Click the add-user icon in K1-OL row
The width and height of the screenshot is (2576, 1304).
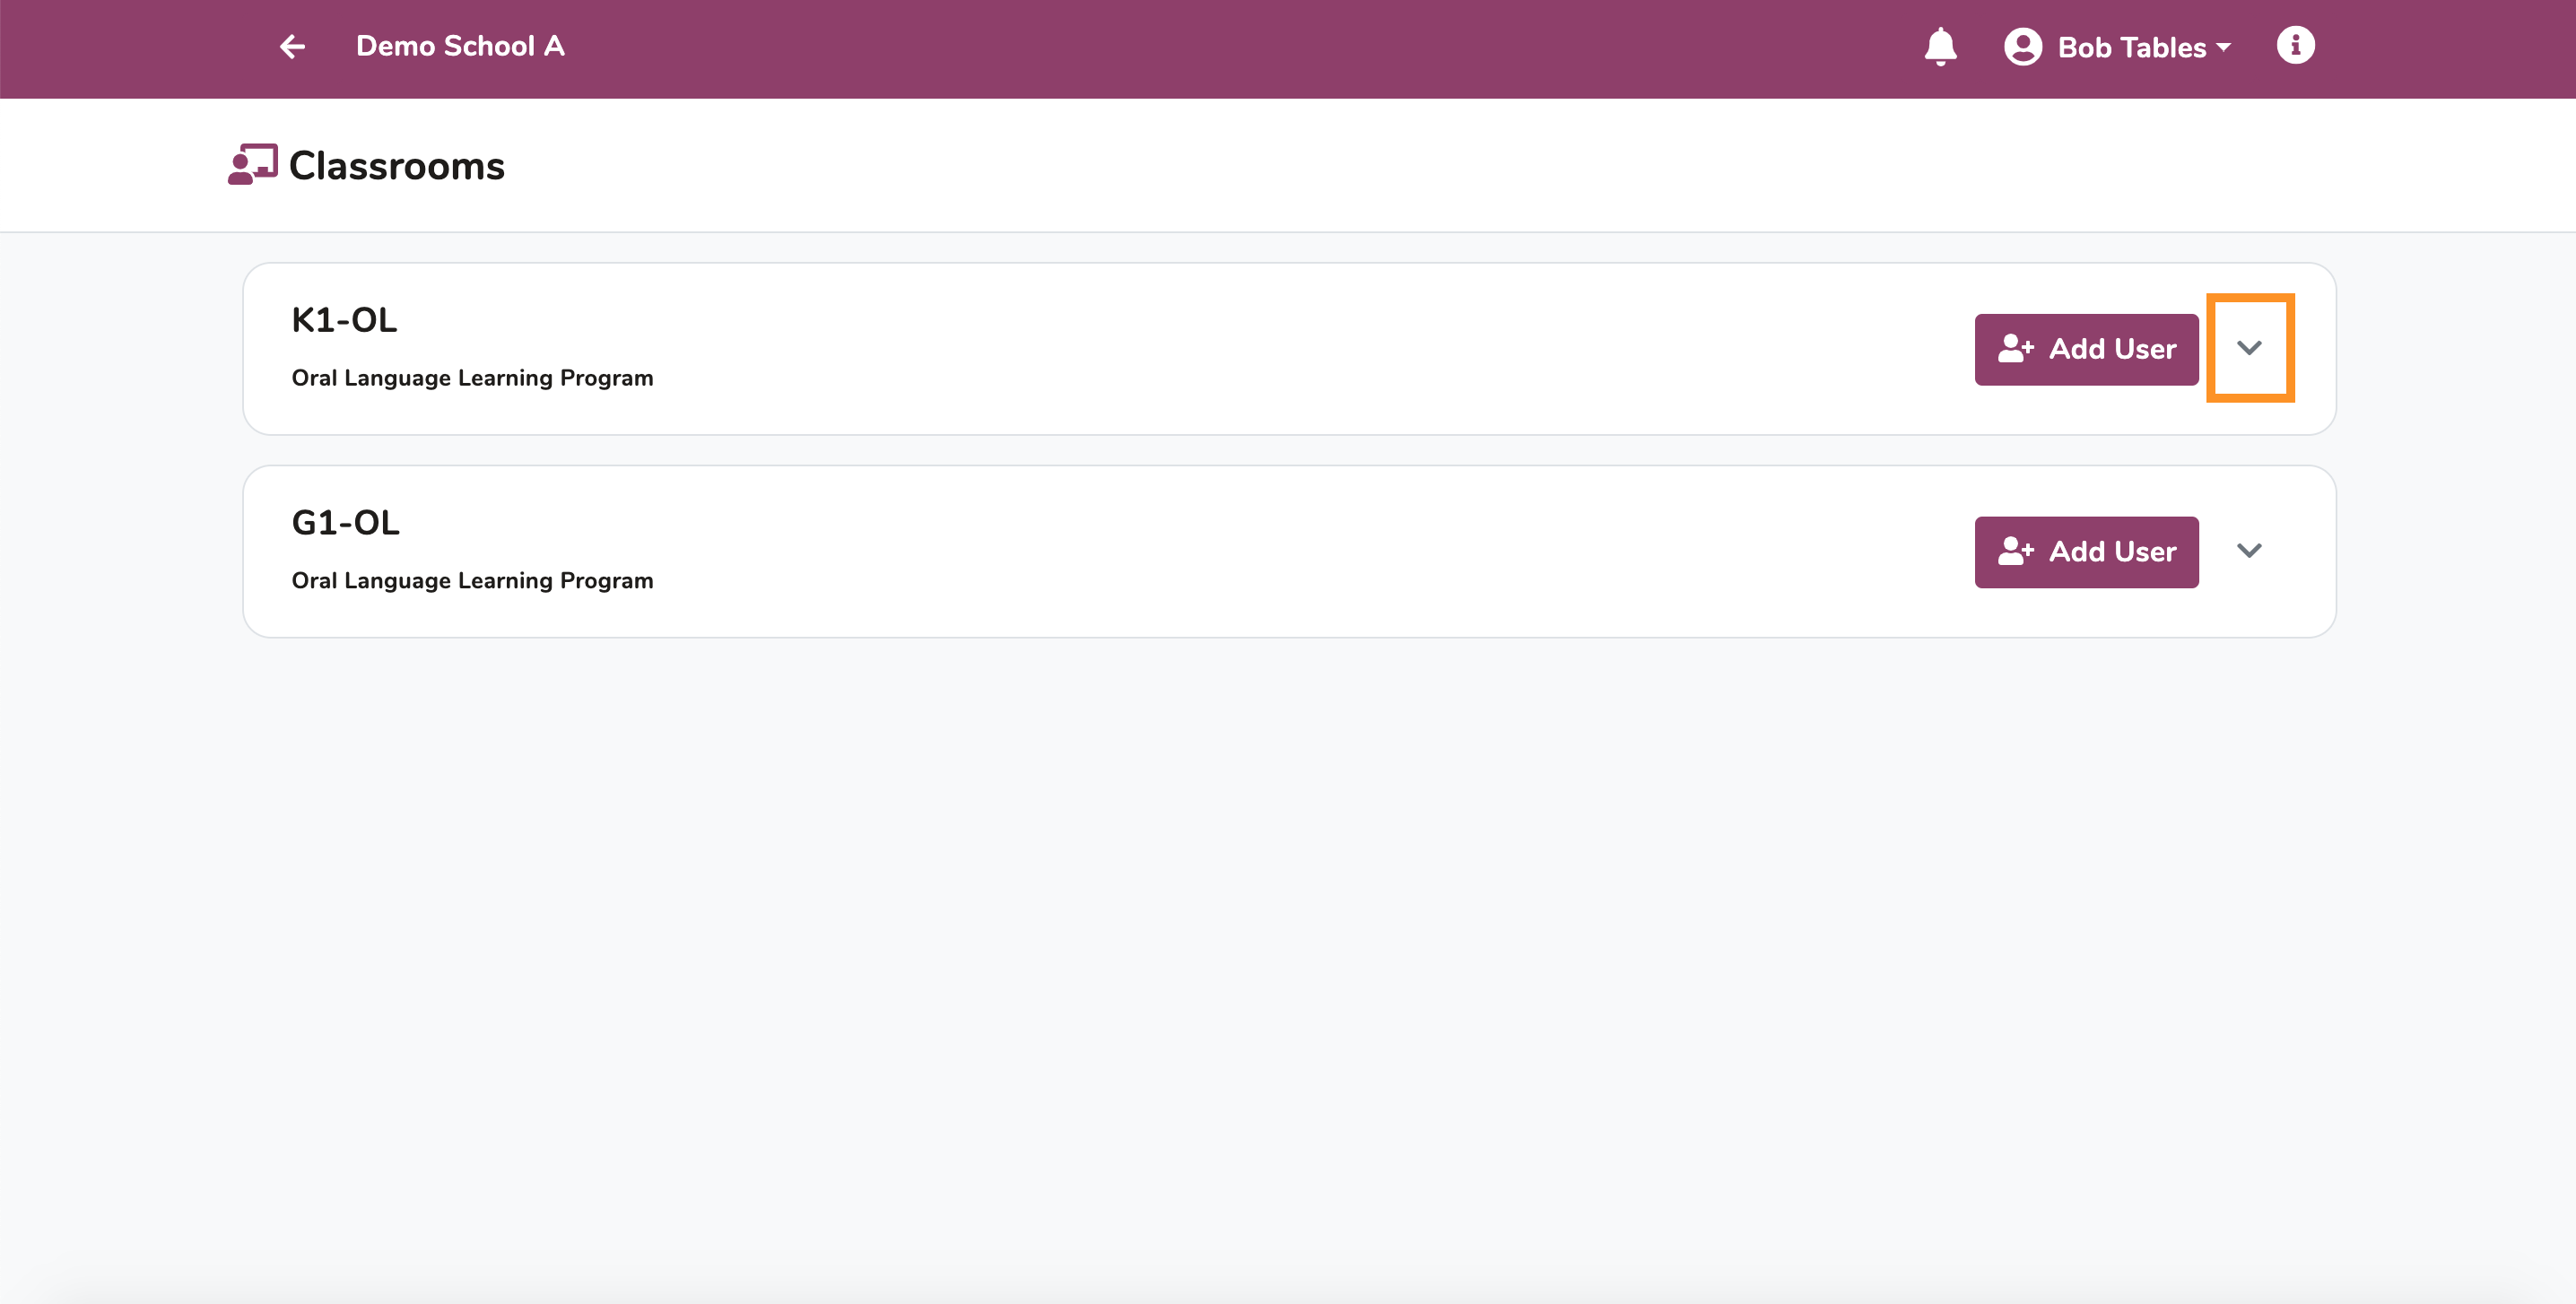(2015, 349)
